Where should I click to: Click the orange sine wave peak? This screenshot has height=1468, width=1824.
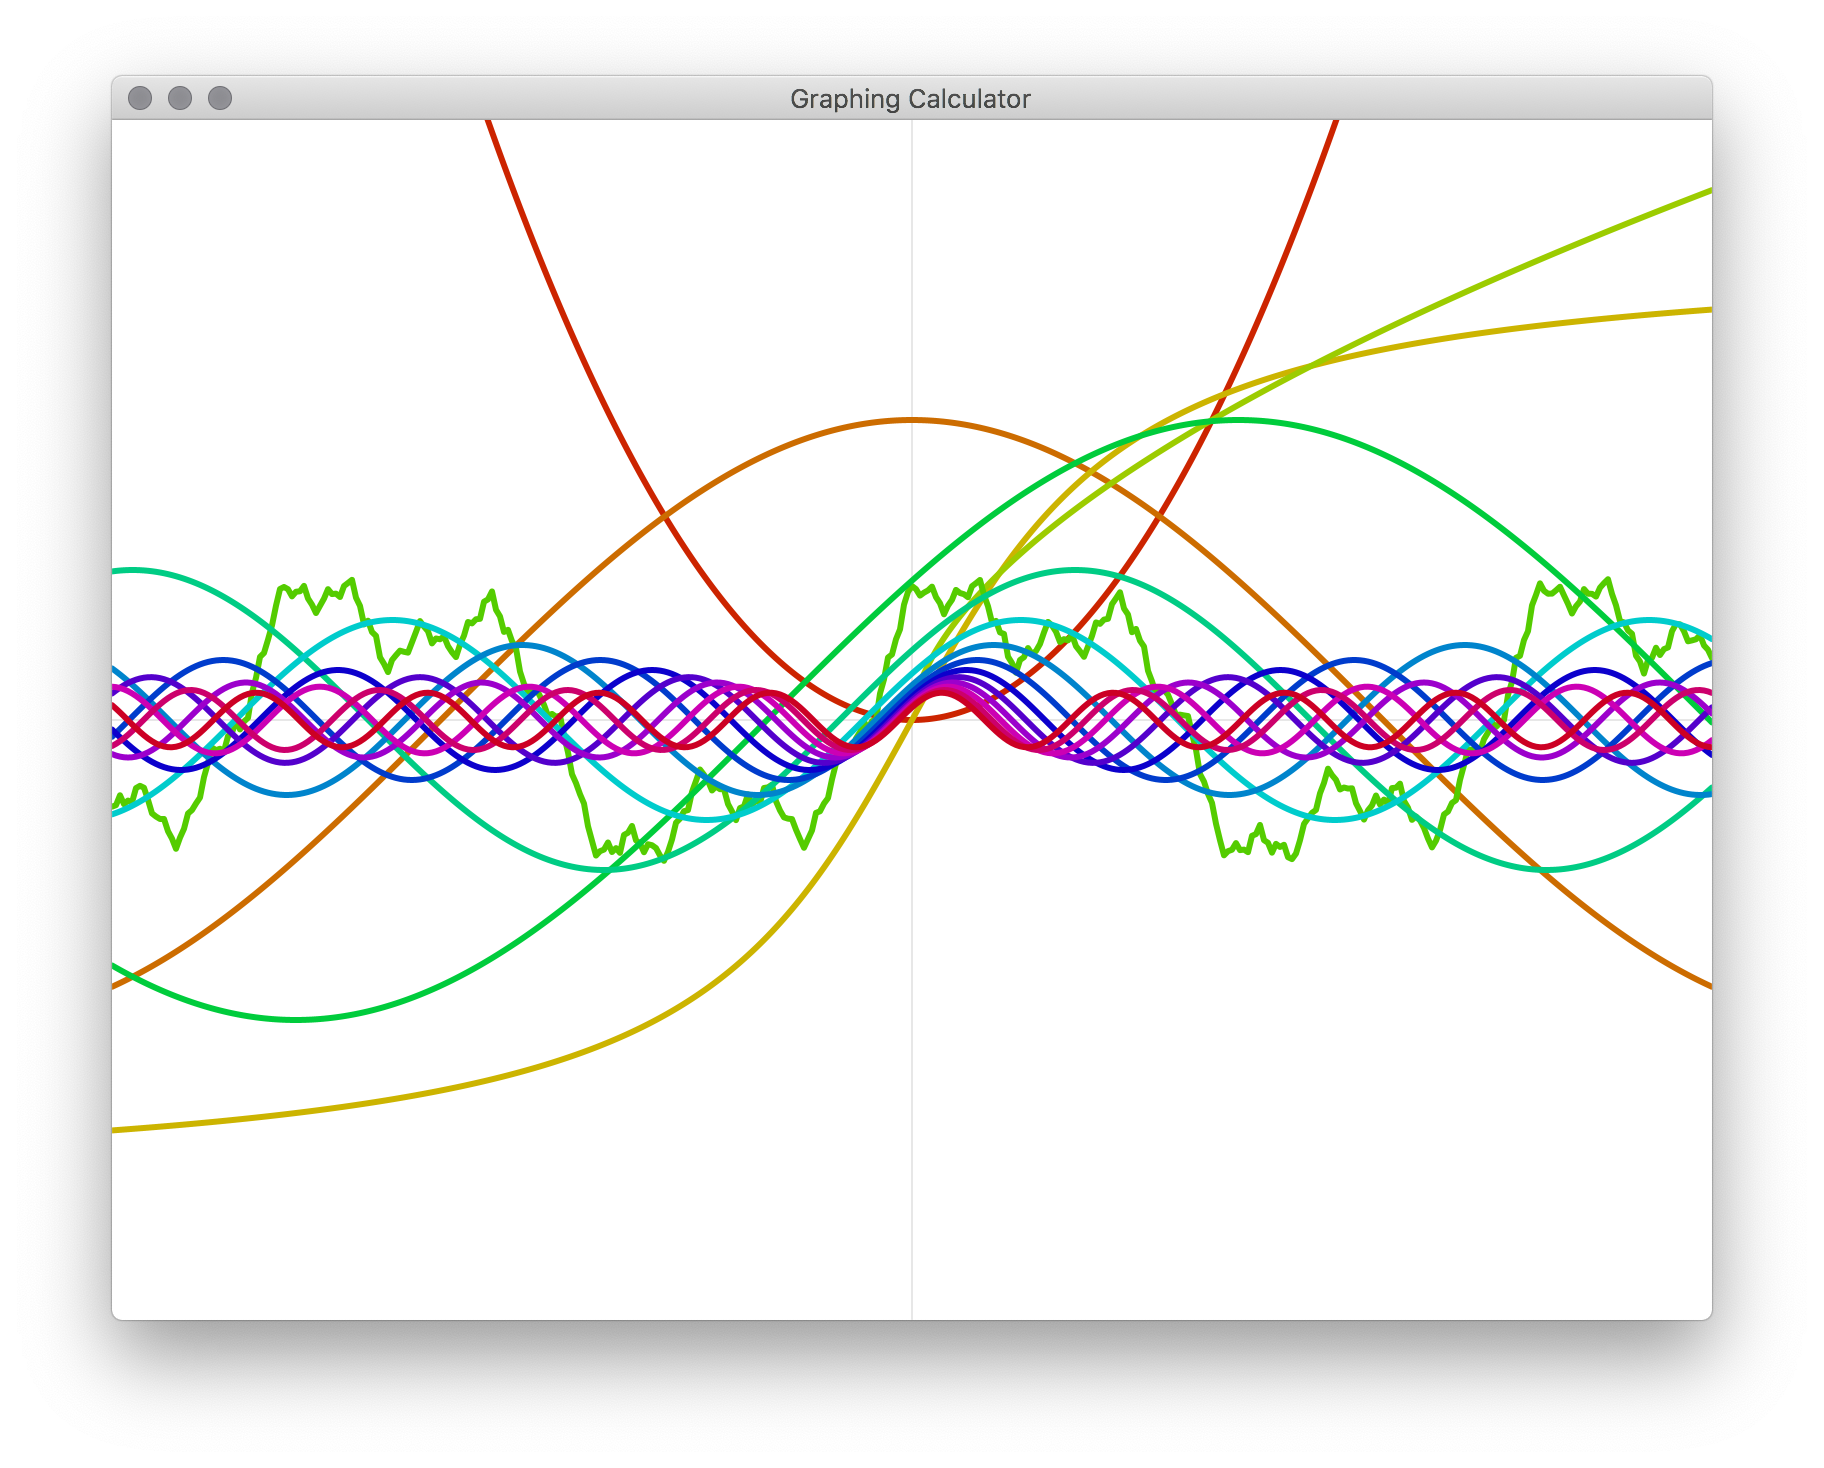[x=912, y=420]
